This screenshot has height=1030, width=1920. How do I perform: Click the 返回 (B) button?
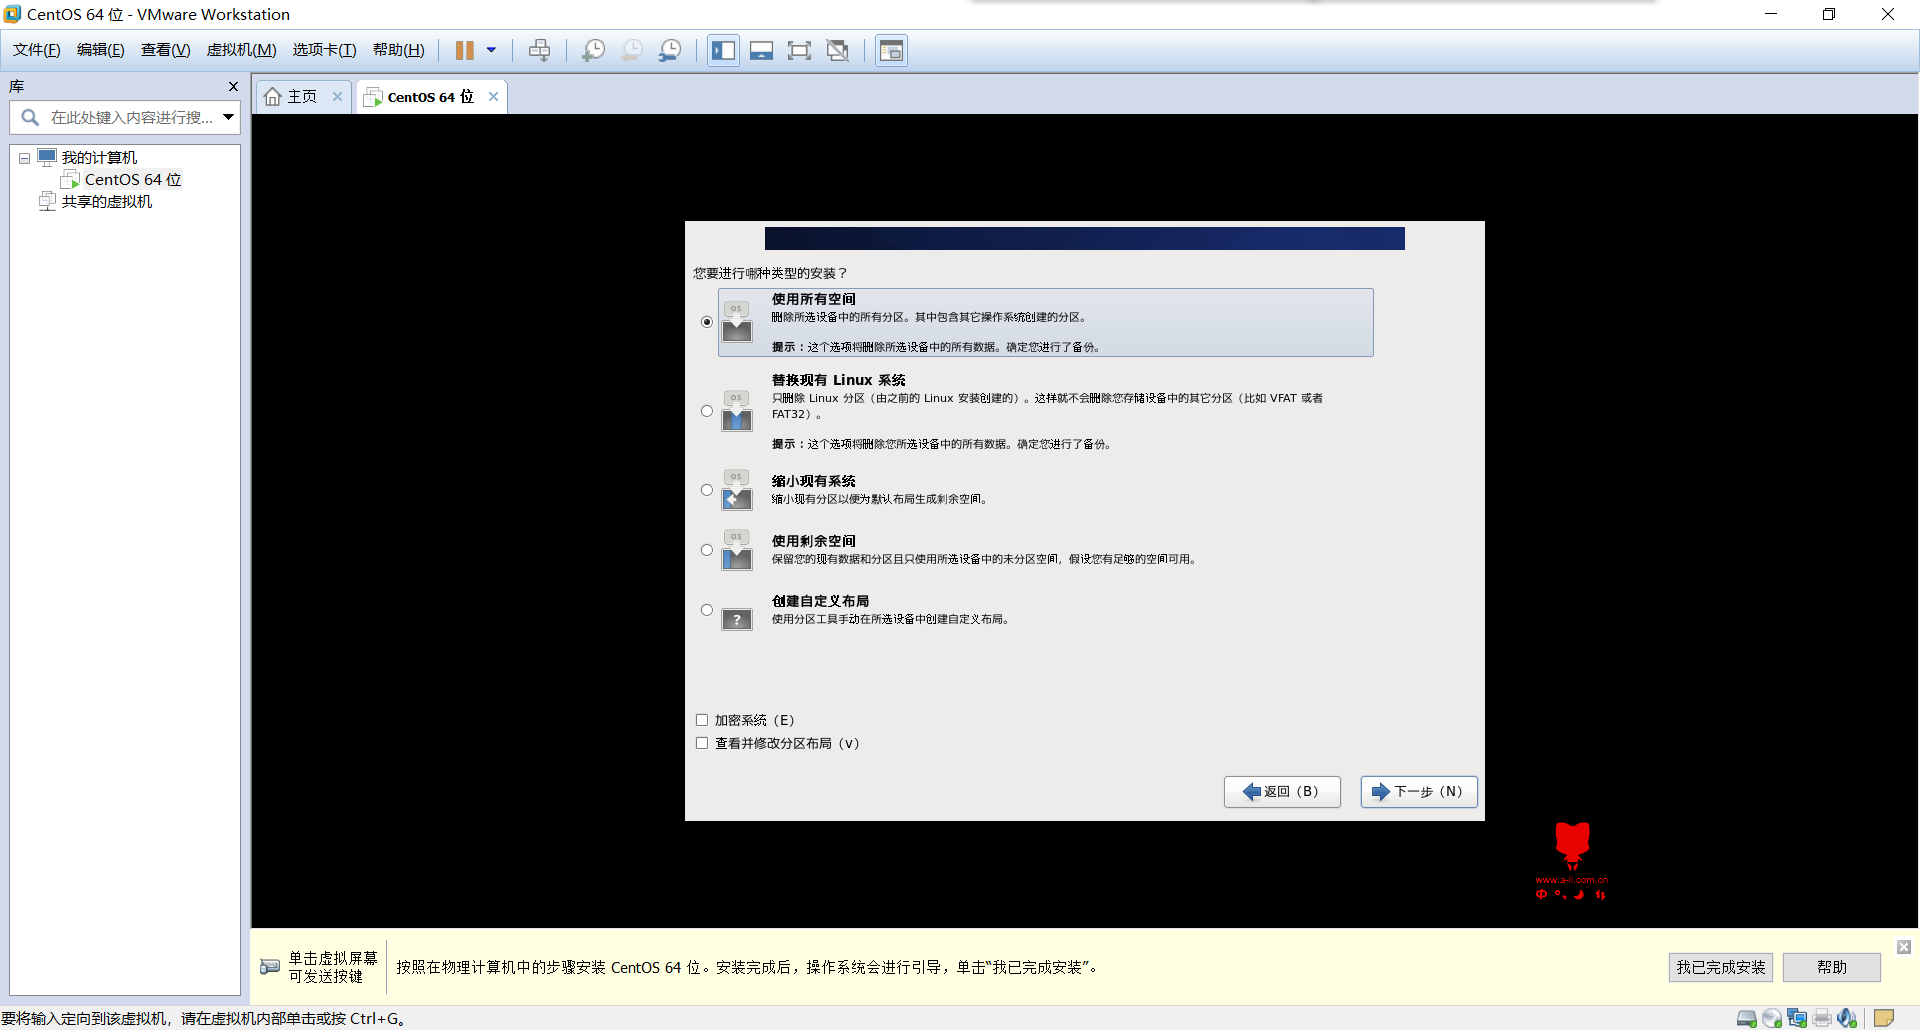coord(1282,792)
